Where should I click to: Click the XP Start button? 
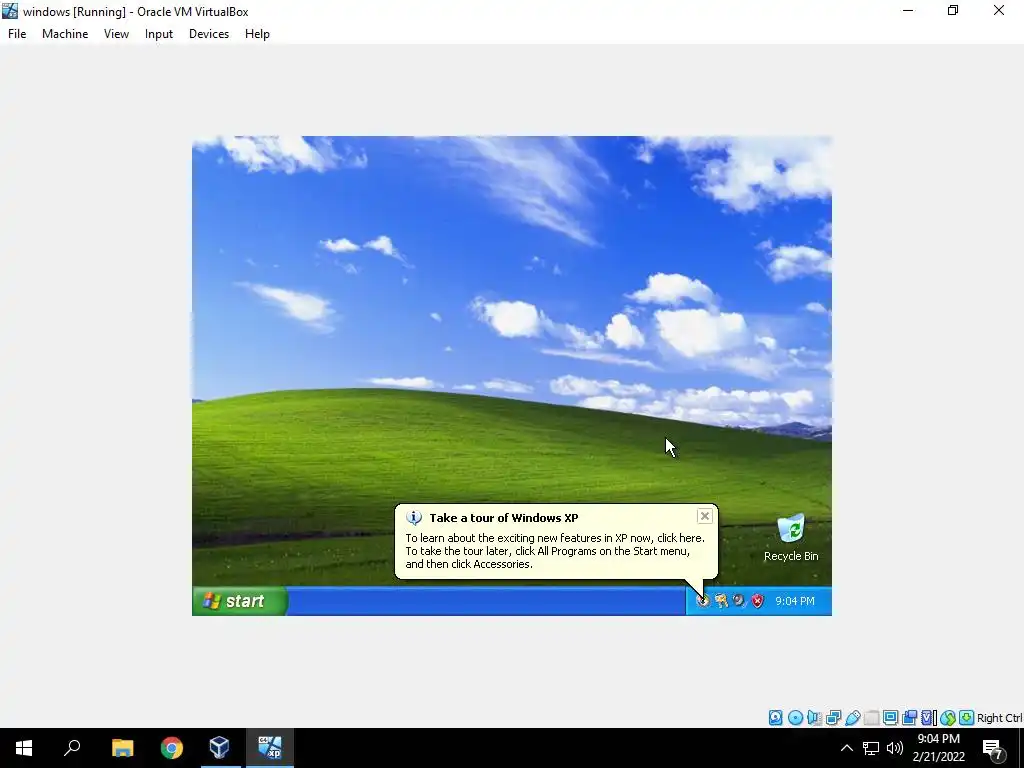coord(240,601)
